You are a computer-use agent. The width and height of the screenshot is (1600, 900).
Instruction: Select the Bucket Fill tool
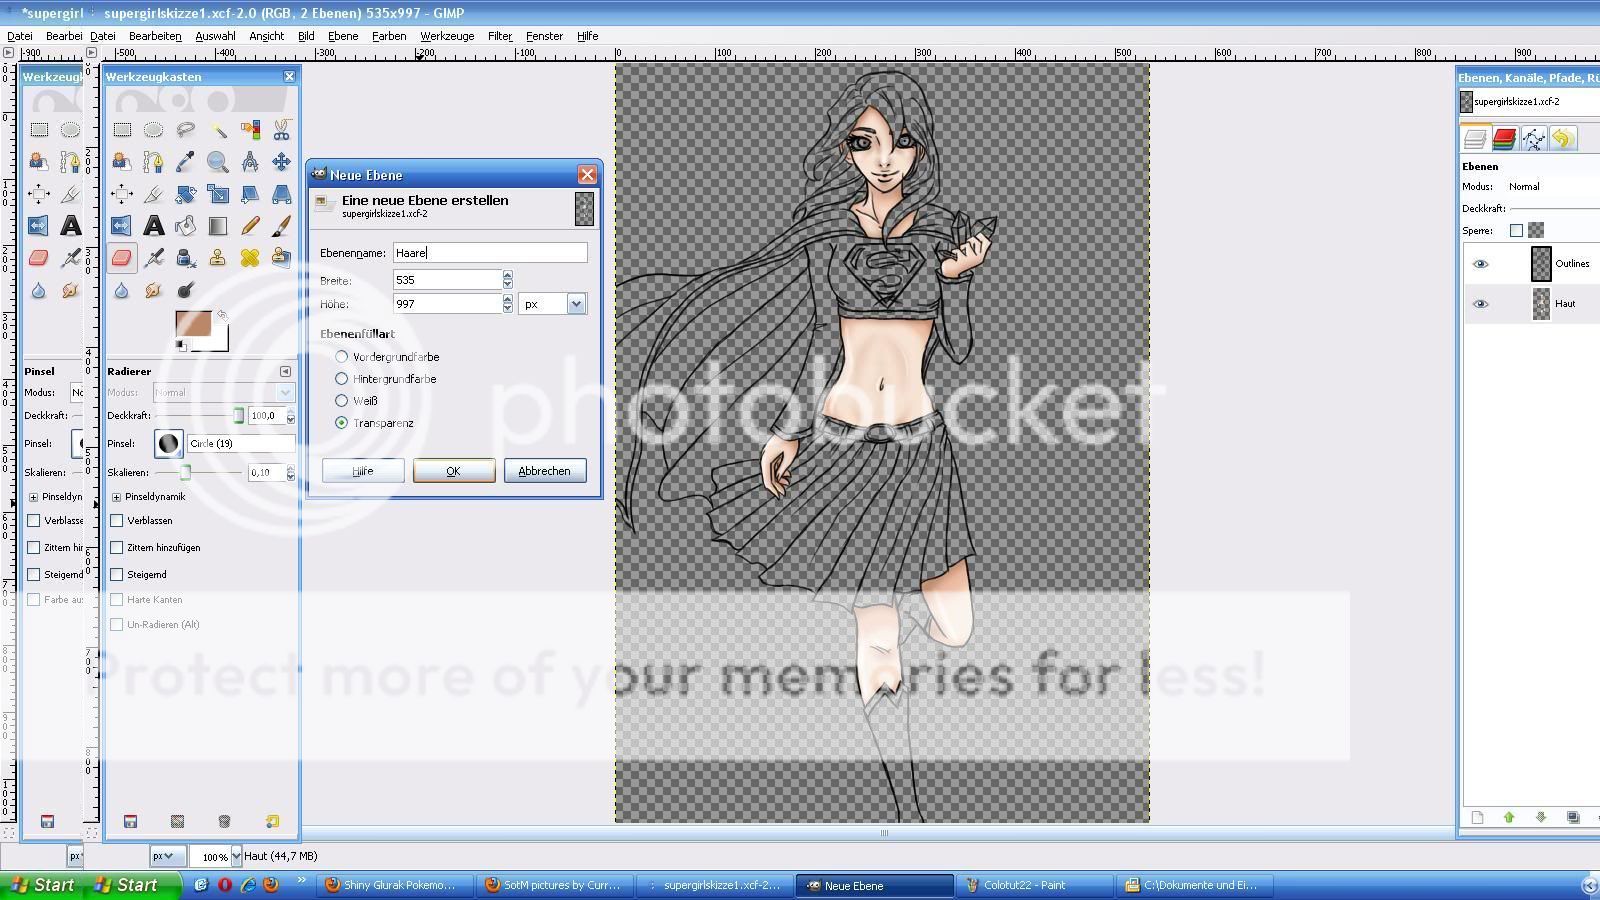click(186, 226)
